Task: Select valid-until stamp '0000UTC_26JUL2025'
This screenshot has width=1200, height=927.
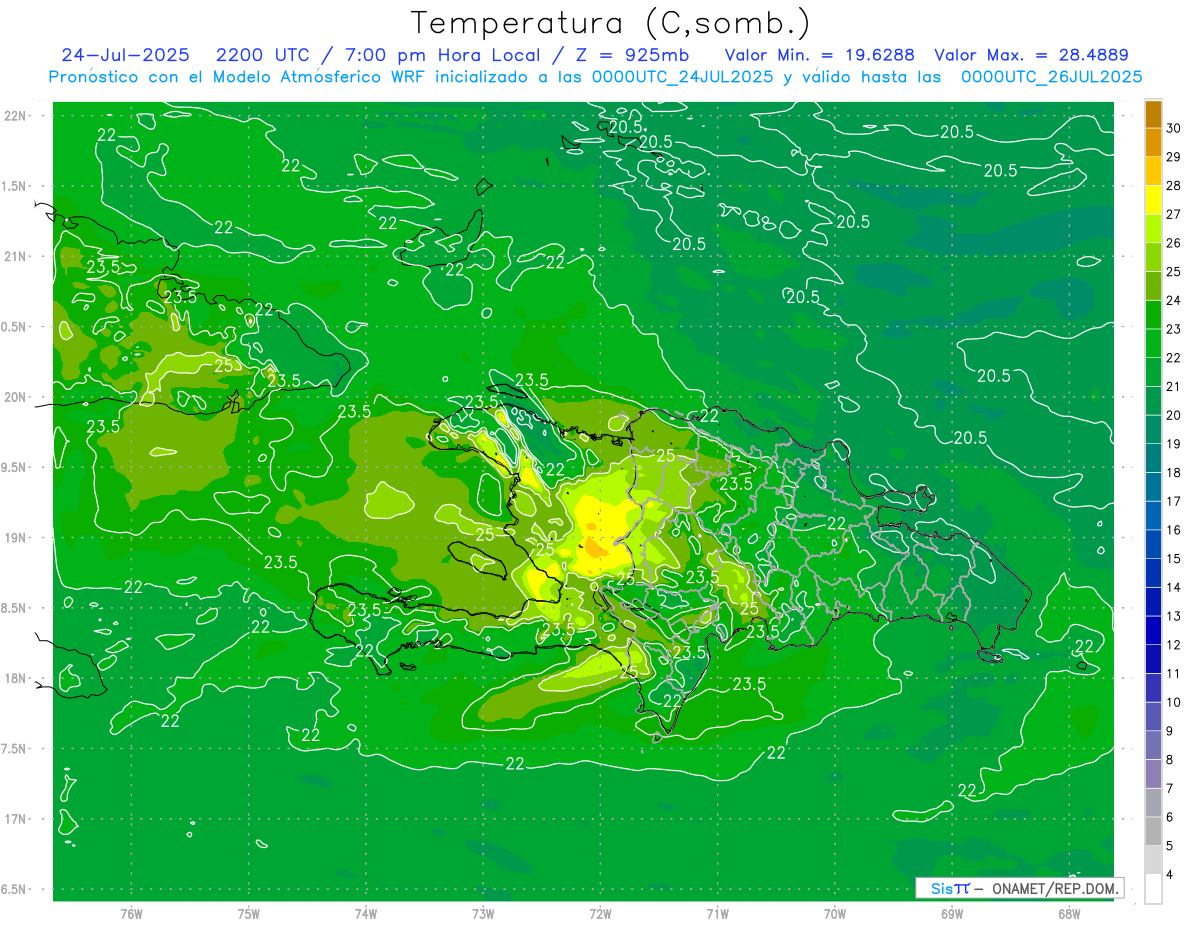Action: pos(1052,77)
